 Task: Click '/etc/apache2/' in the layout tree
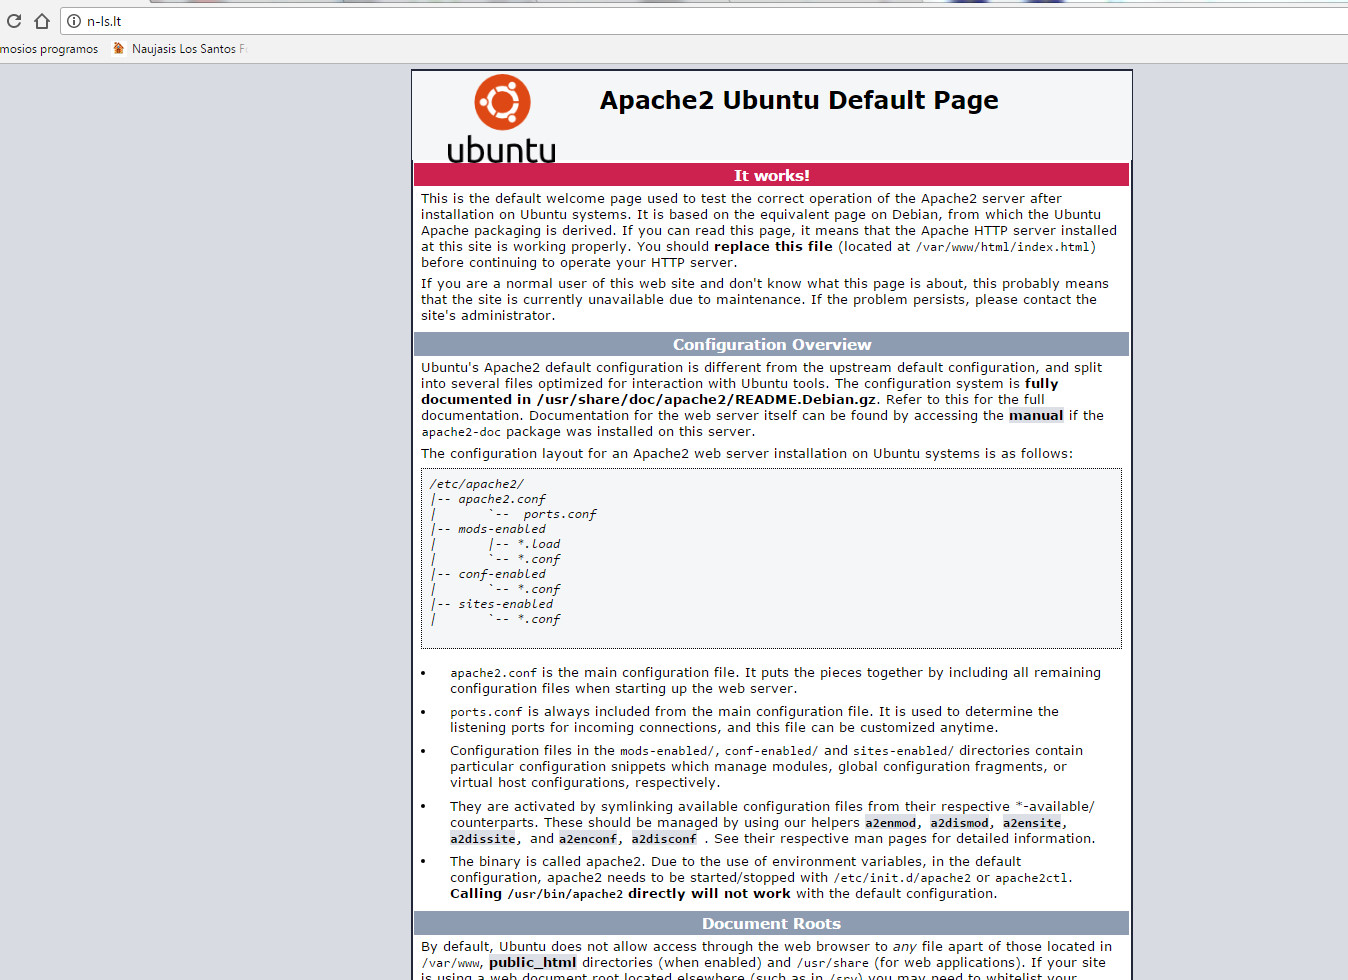(477, 484)
